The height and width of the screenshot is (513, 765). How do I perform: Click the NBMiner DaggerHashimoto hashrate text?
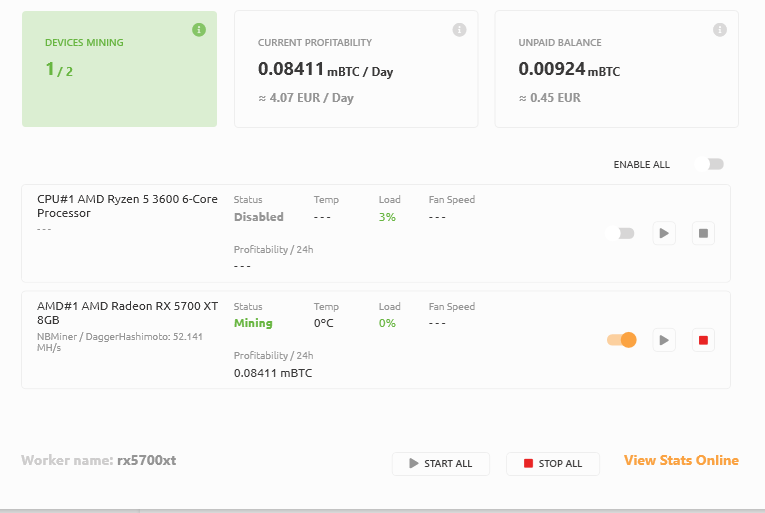click(120, 342)
